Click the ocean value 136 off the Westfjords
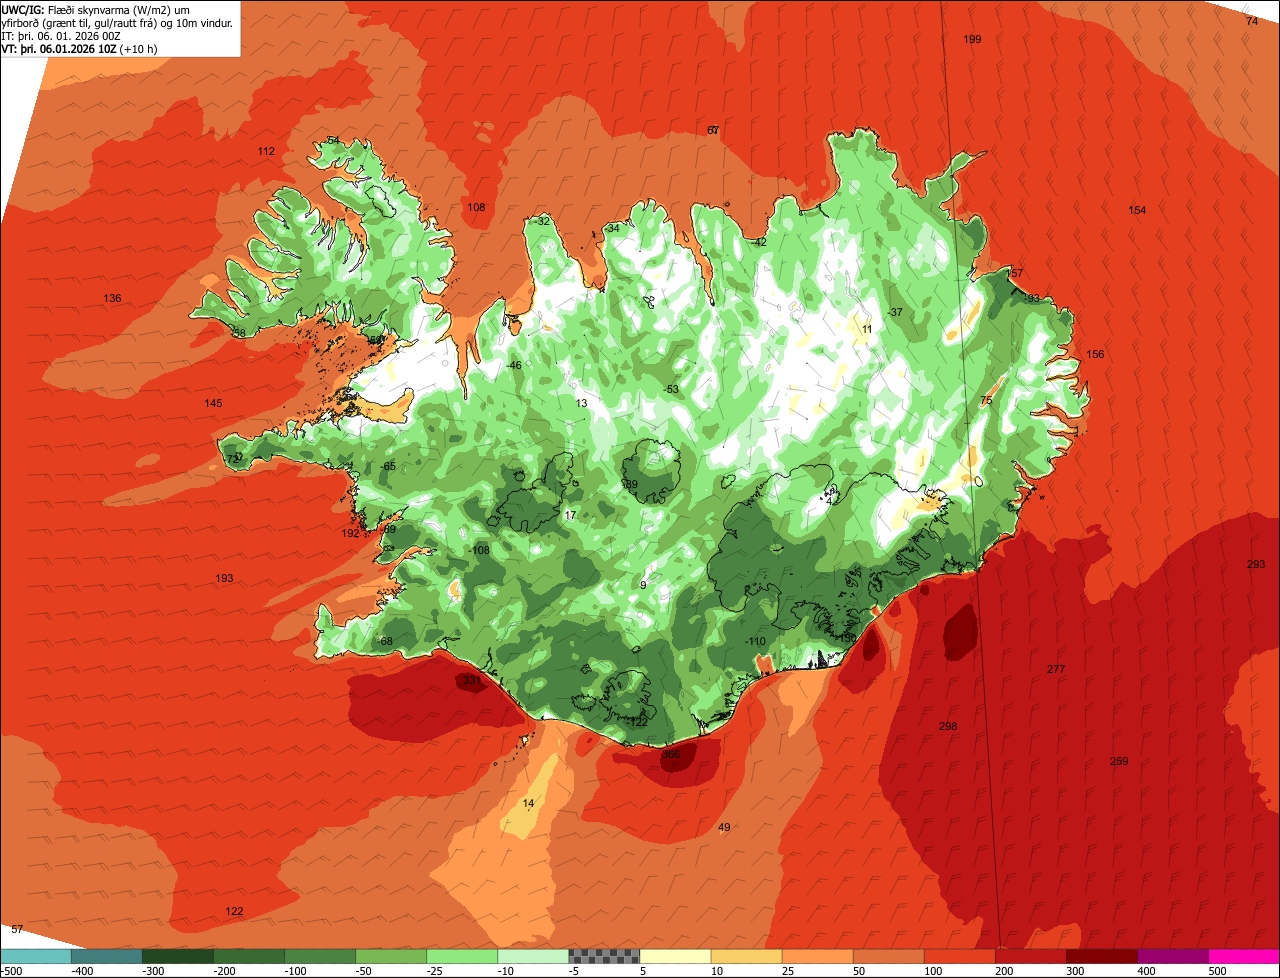The width and height of the screenshot is (1280, 978). 112,299
